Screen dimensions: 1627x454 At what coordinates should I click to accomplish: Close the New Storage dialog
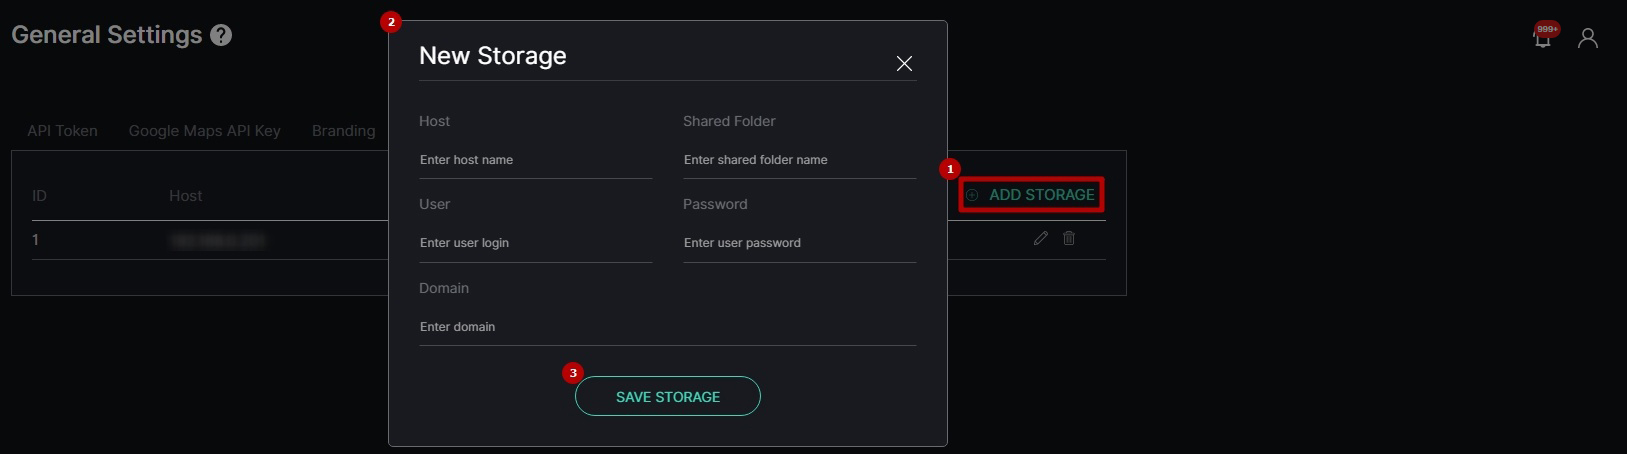coord(904,64)
